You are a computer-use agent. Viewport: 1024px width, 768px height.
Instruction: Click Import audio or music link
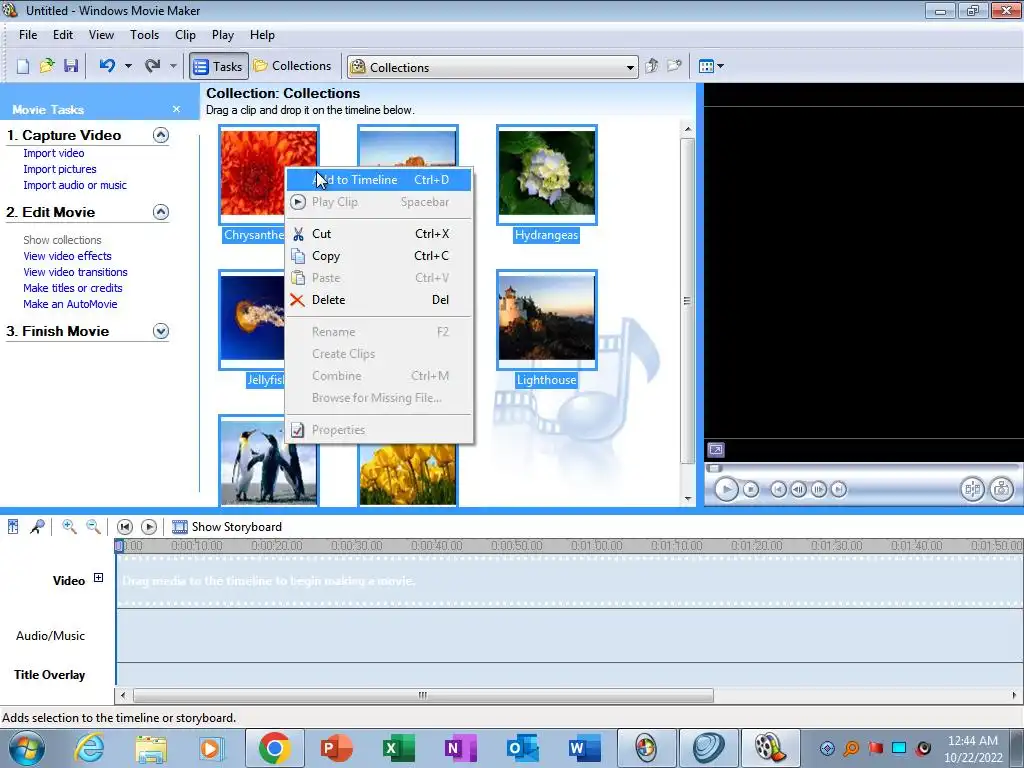tap(75, 185)
